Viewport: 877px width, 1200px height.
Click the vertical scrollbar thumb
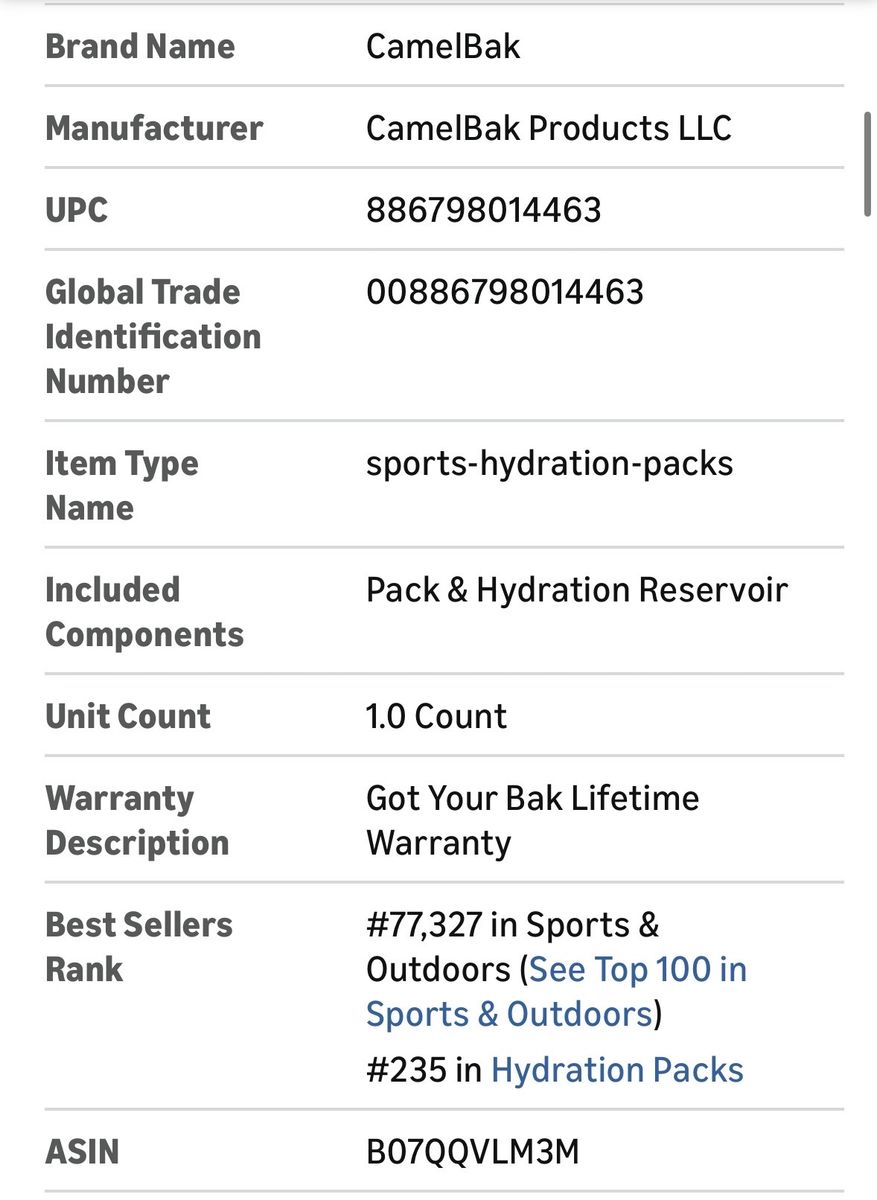(868, 162)
